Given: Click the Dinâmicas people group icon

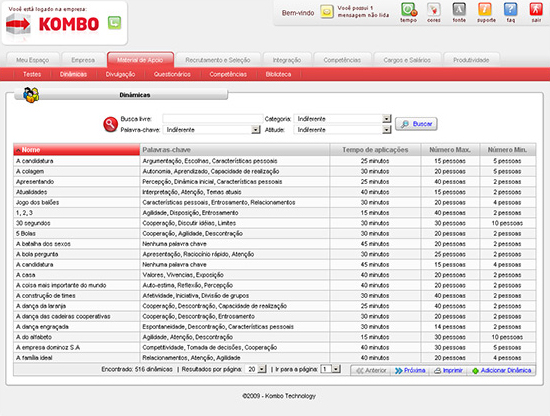Looking at the screenshot, I should click(x=31, y=95).
